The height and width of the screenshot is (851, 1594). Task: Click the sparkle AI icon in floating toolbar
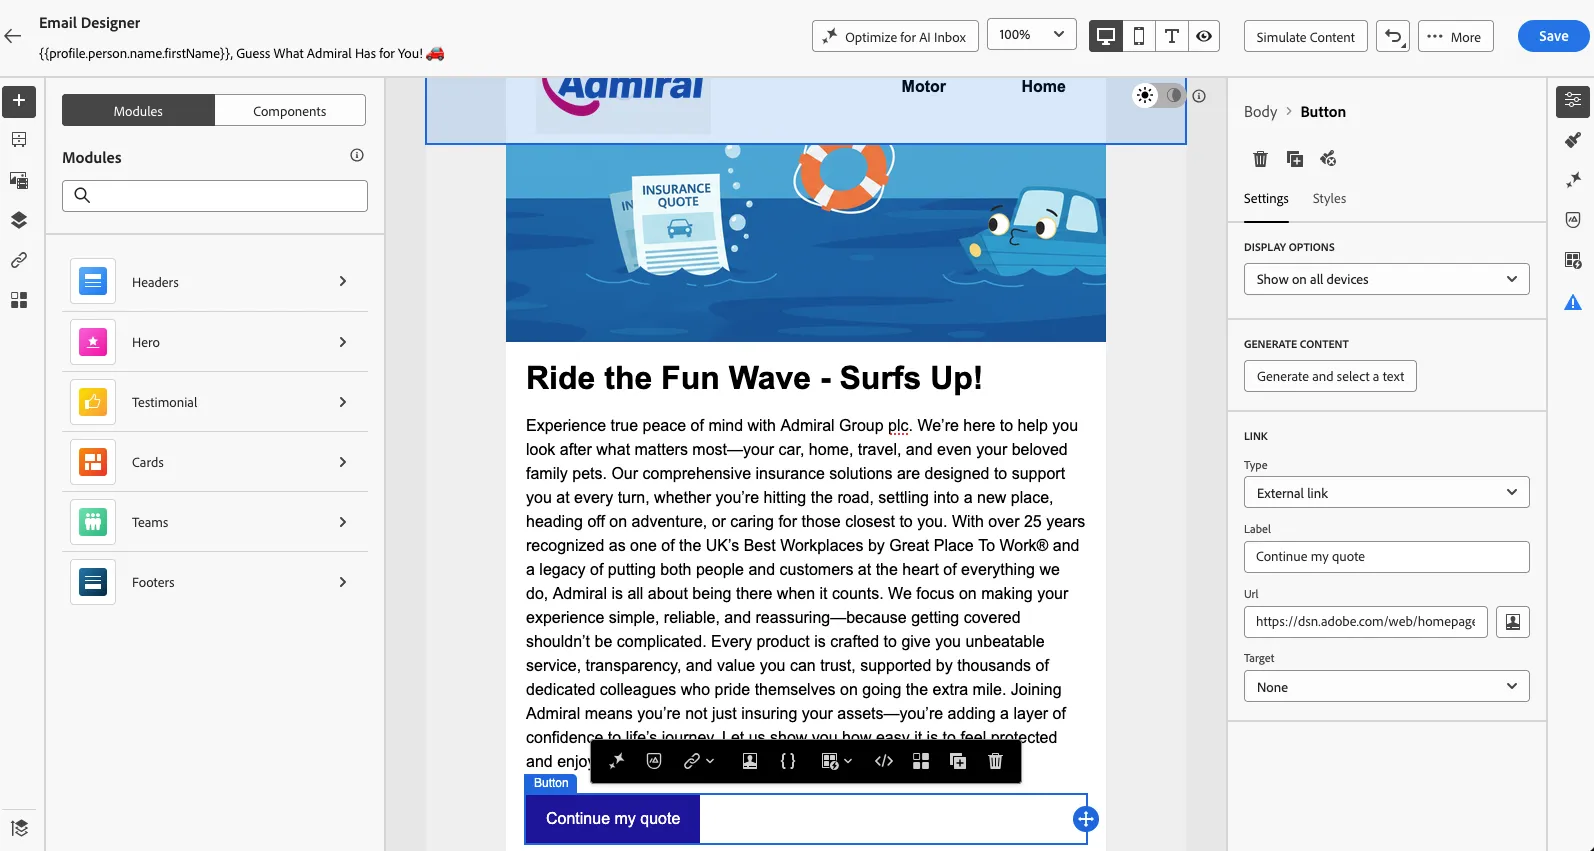[616, 761]
